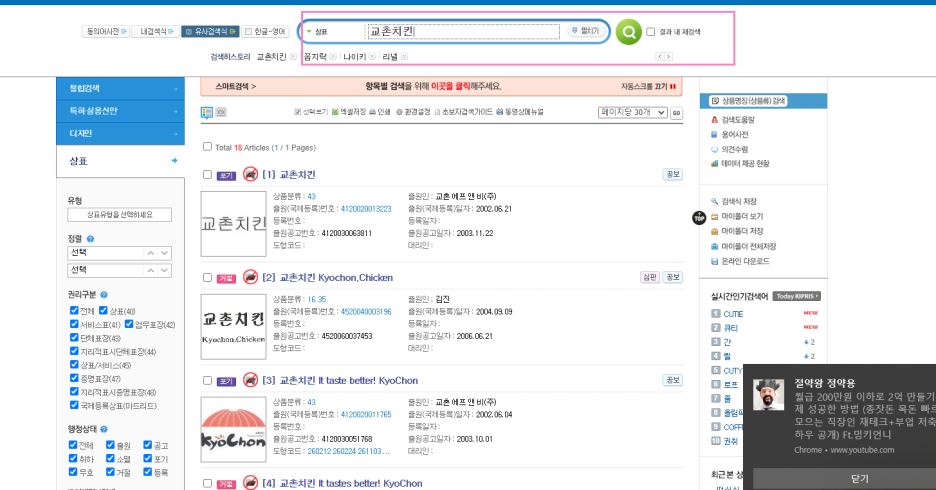
Task: Click GO button beside page size
Action: tap(676, 113)
